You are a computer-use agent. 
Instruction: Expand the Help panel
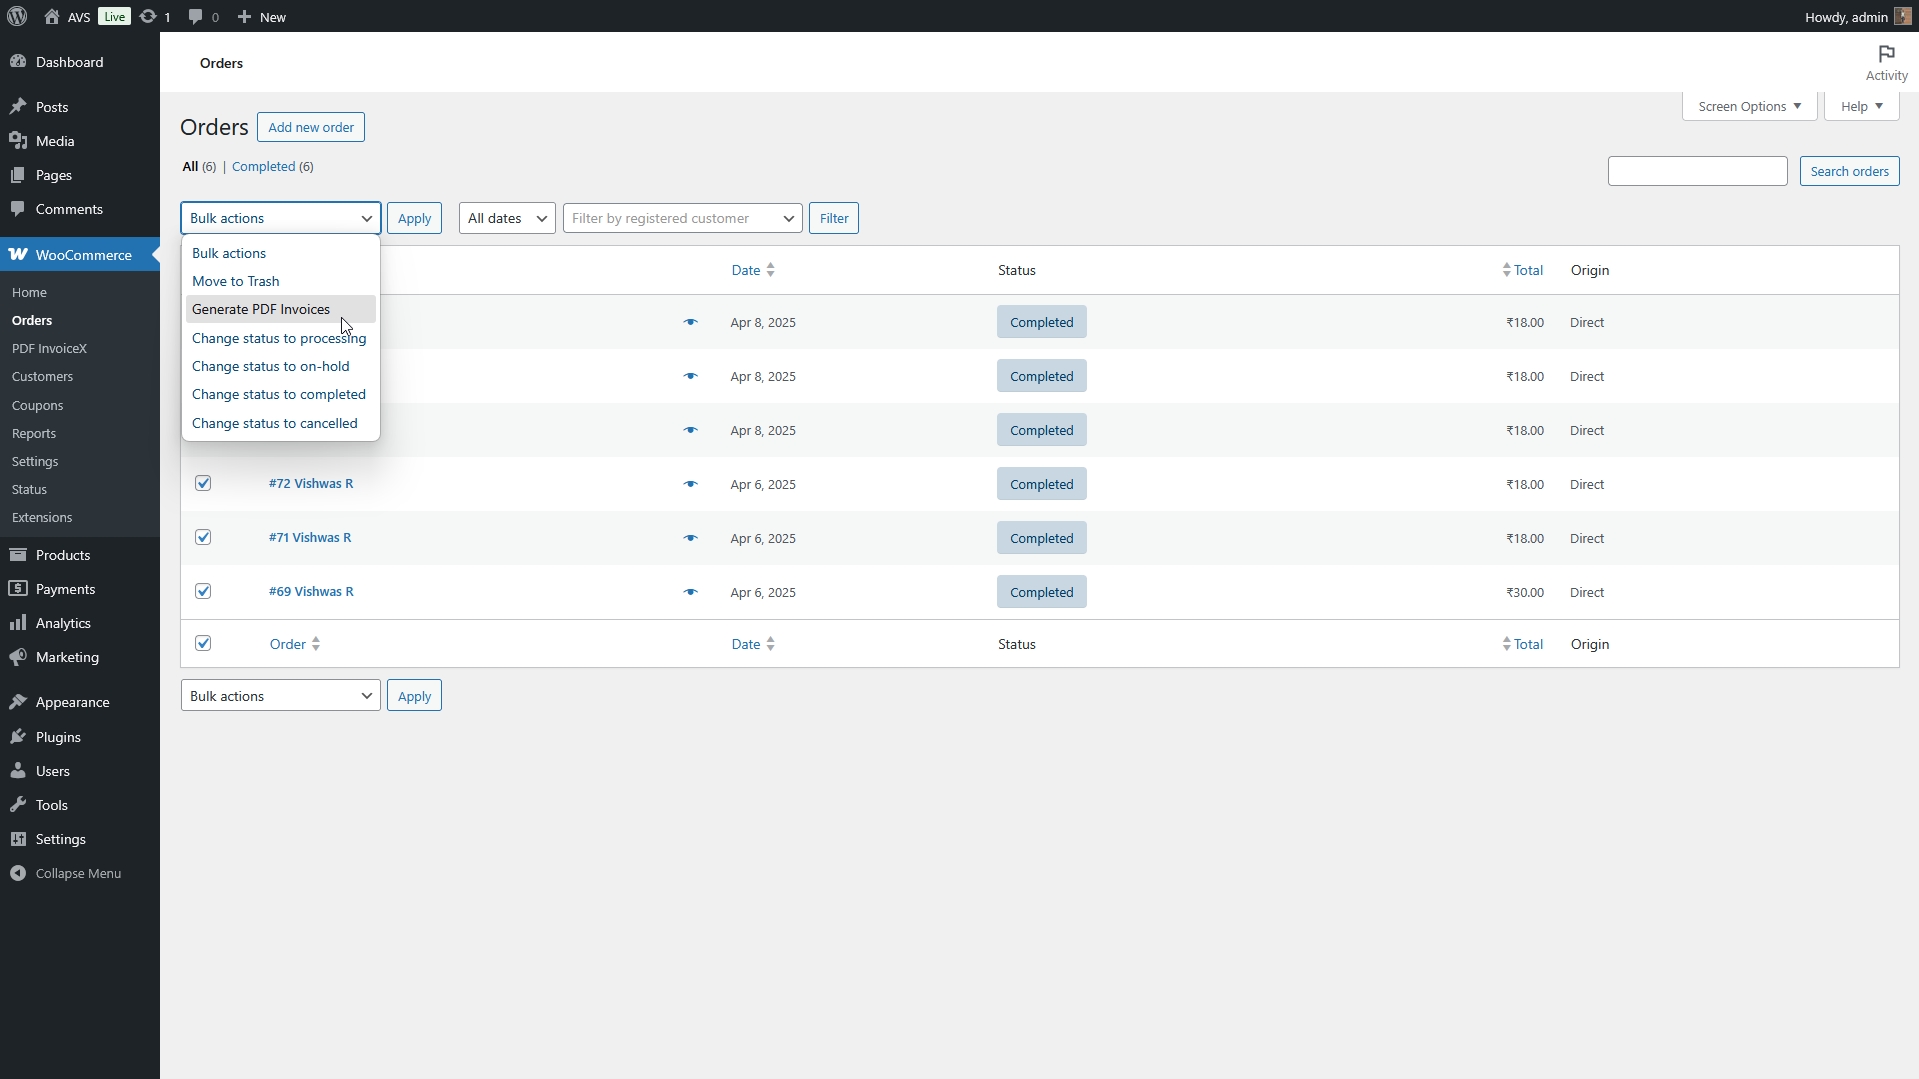1861,106
